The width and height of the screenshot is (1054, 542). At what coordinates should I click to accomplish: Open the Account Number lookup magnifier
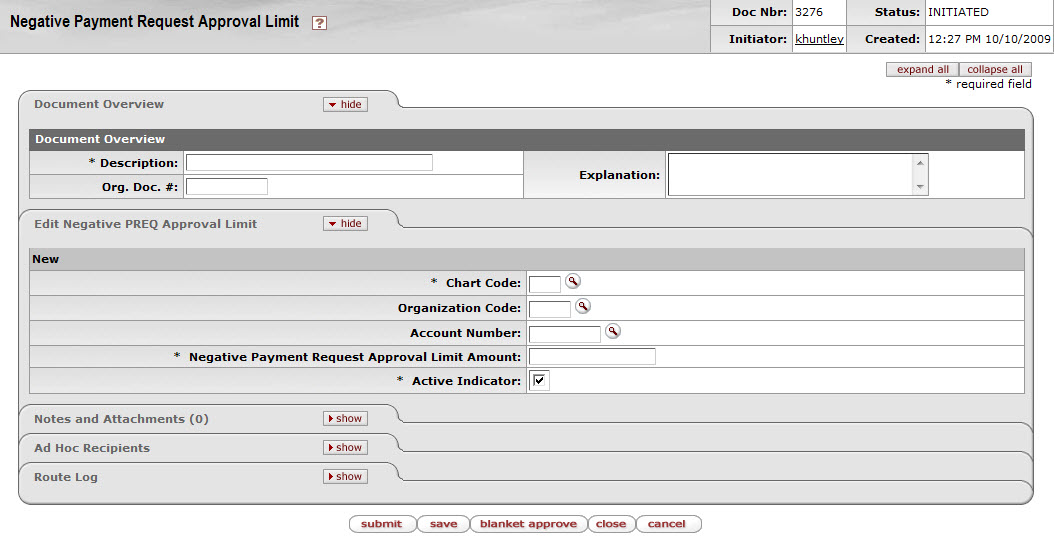(613, 331)
